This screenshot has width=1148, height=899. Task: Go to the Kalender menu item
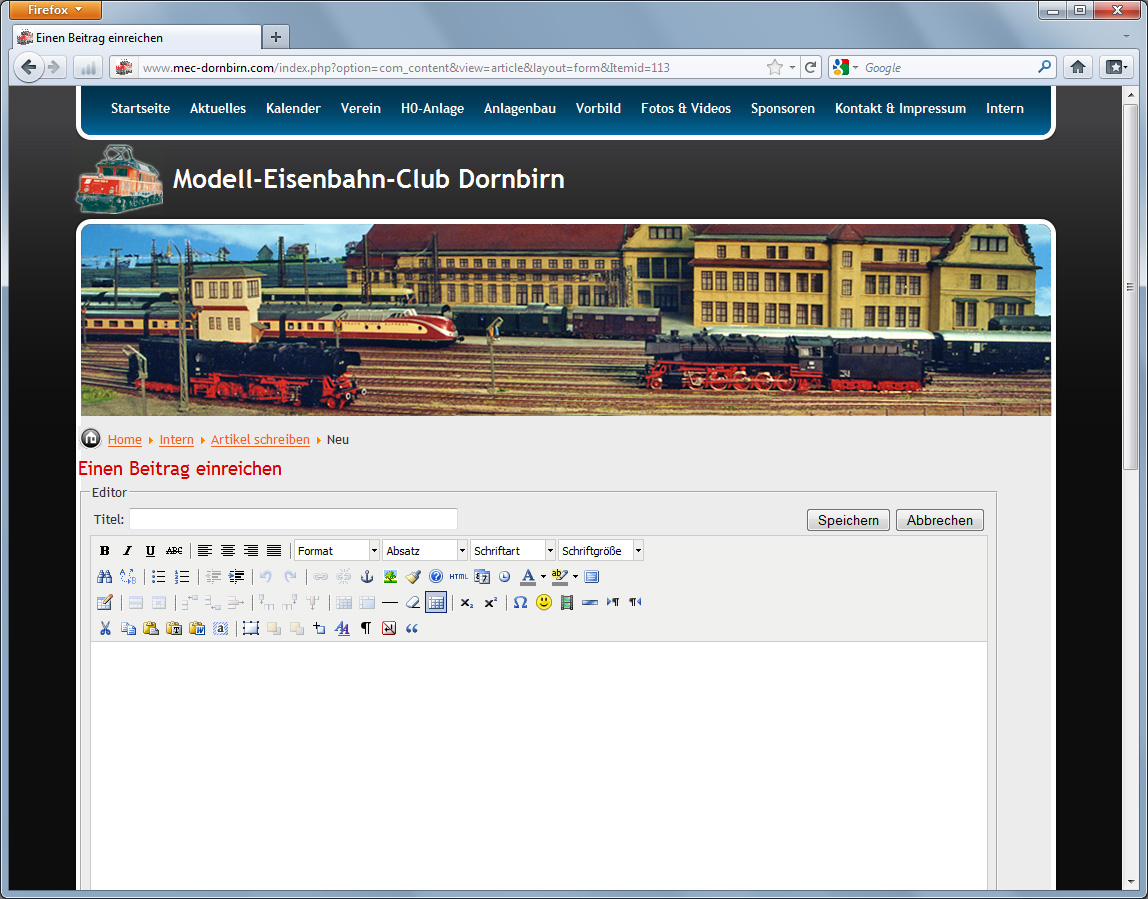coord(294,108)
